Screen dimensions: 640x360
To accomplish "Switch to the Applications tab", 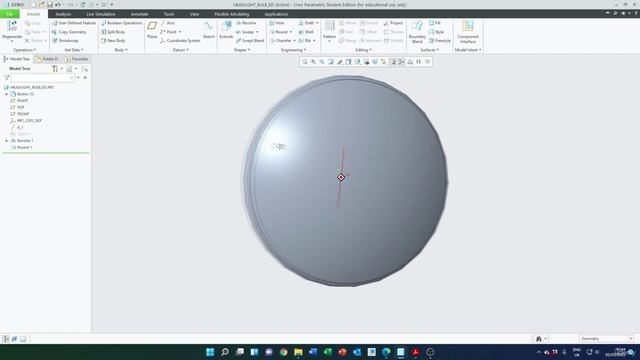I will coord(276,14).
